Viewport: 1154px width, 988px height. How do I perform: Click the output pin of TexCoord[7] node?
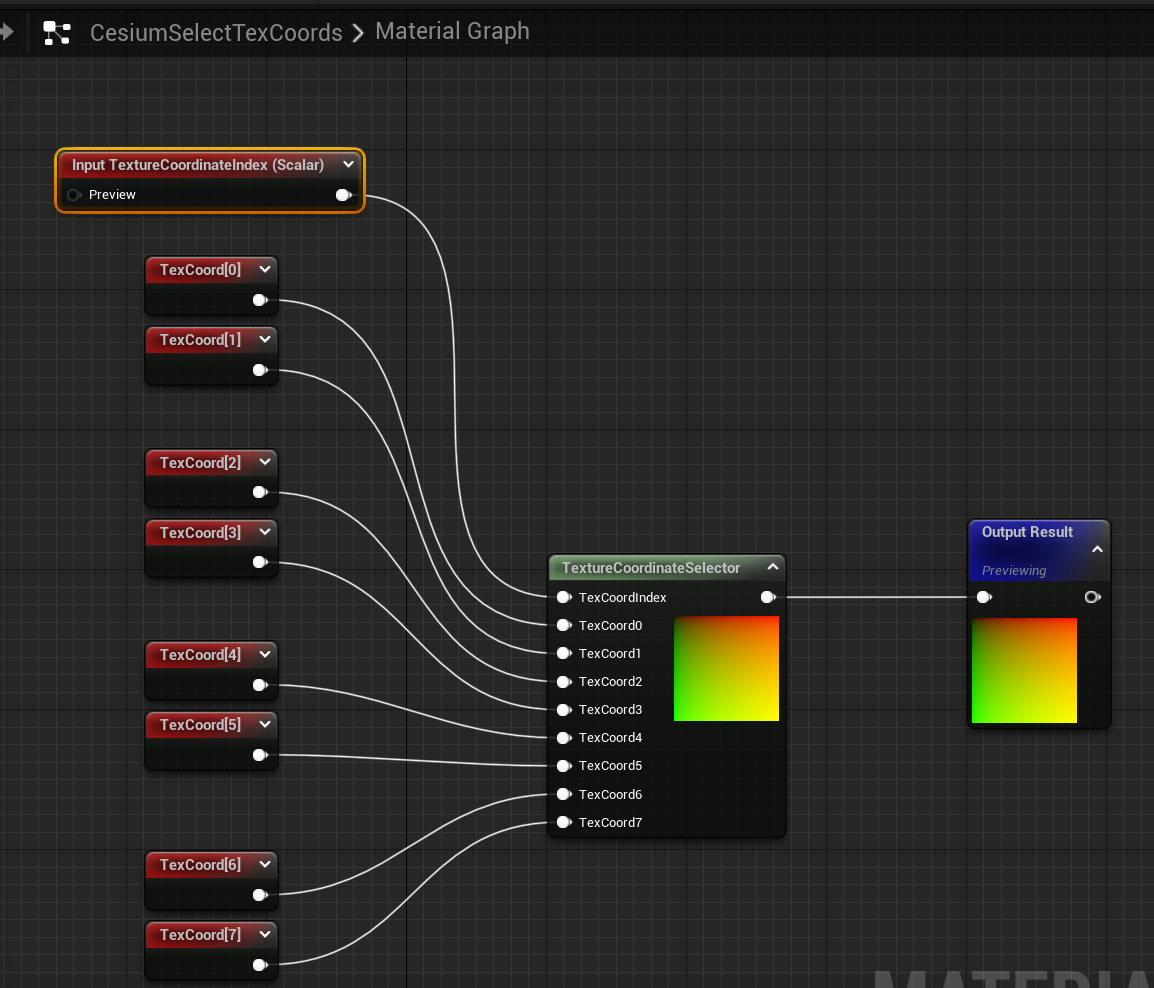click(261, 965)
